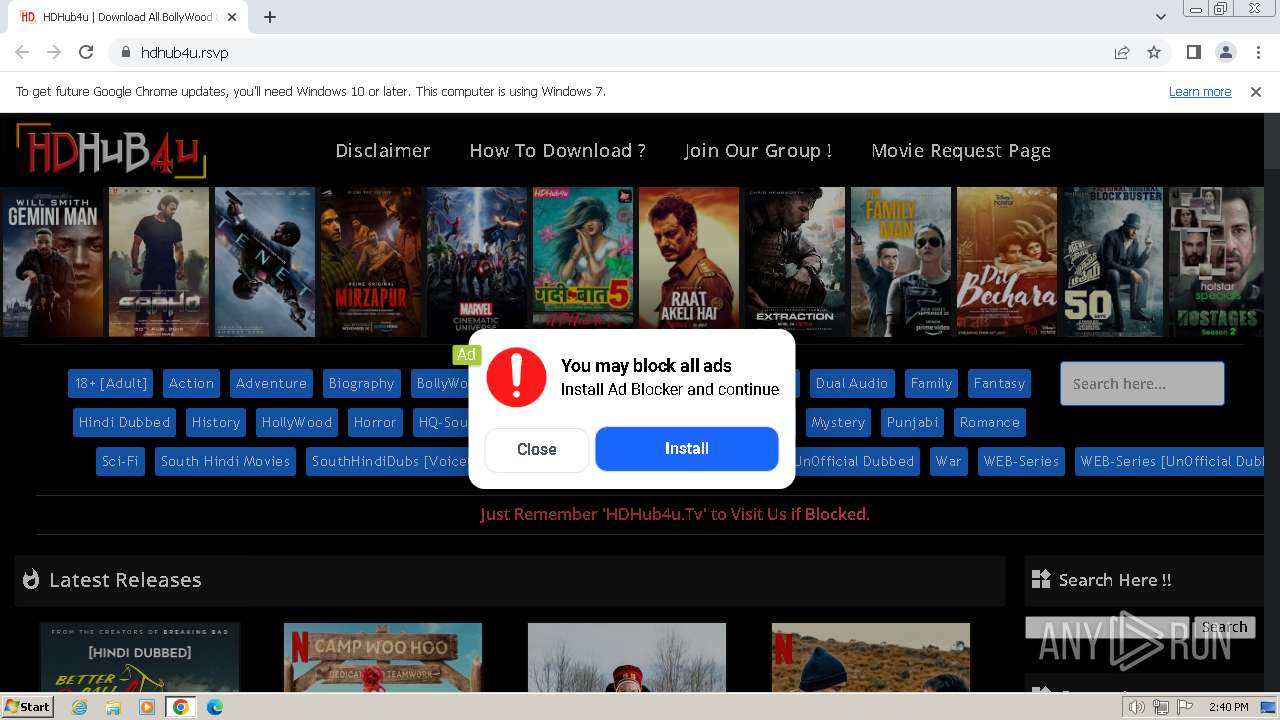Launch Microsoft Edge from the taskbar
1280x720 pixels.
click(x=215, y=707)
